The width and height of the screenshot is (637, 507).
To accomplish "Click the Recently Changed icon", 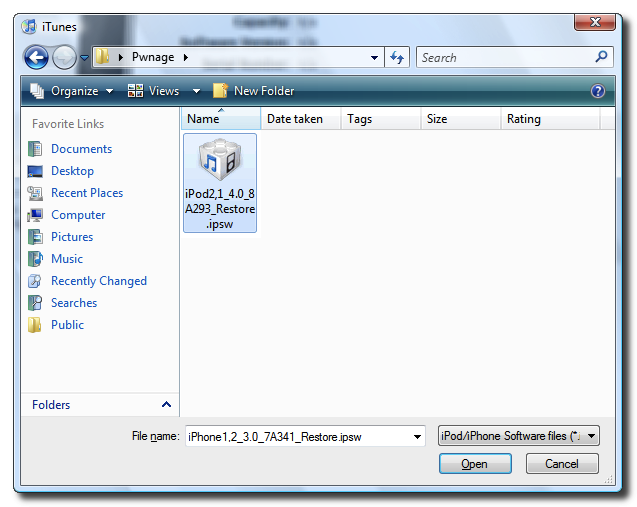I will [35, 281].
